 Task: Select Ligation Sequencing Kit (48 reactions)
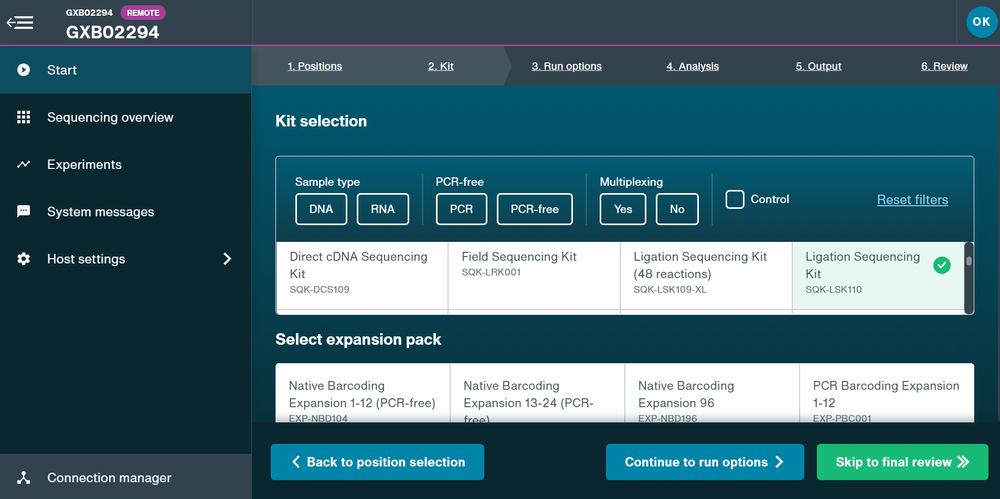point(706,275)
